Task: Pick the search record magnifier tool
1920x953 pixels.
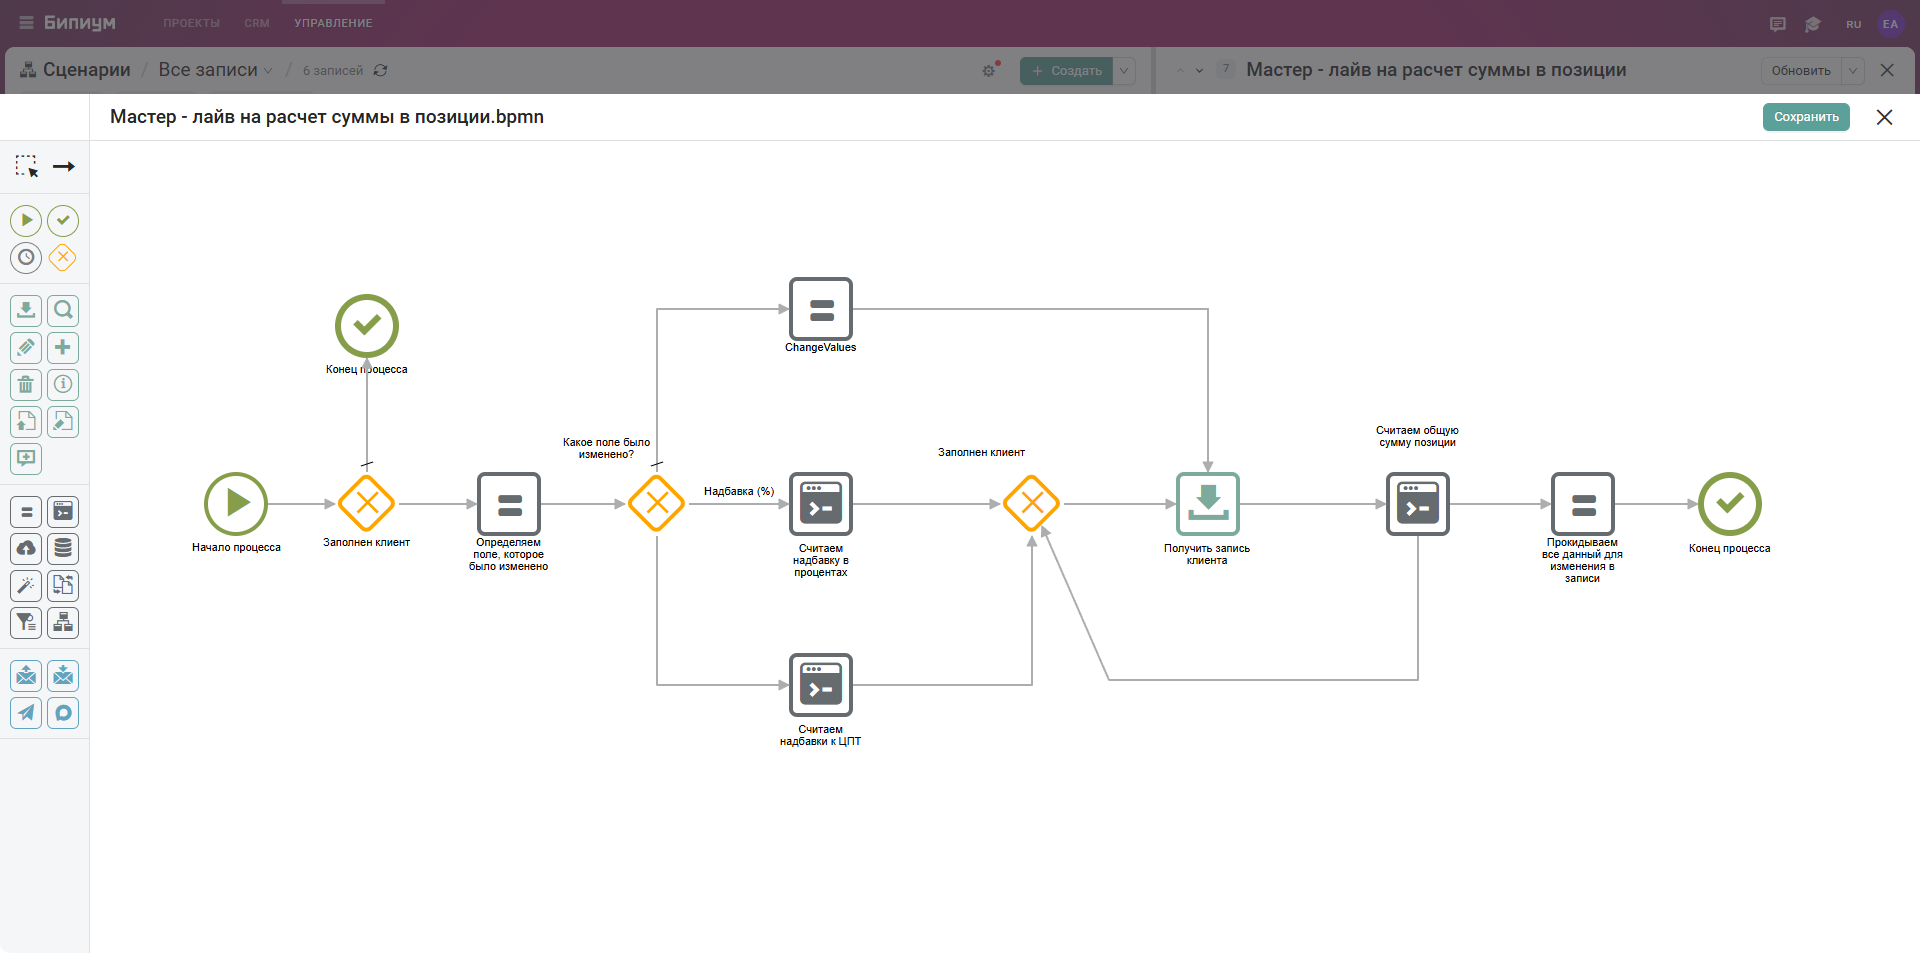Action: tap(63, 310)
